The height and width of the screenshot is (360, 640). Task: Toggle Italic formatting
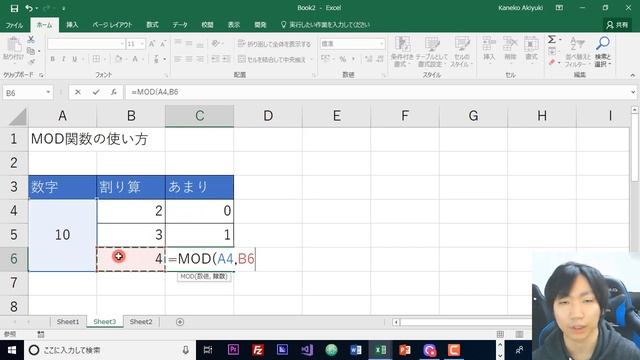coord(64,59)
